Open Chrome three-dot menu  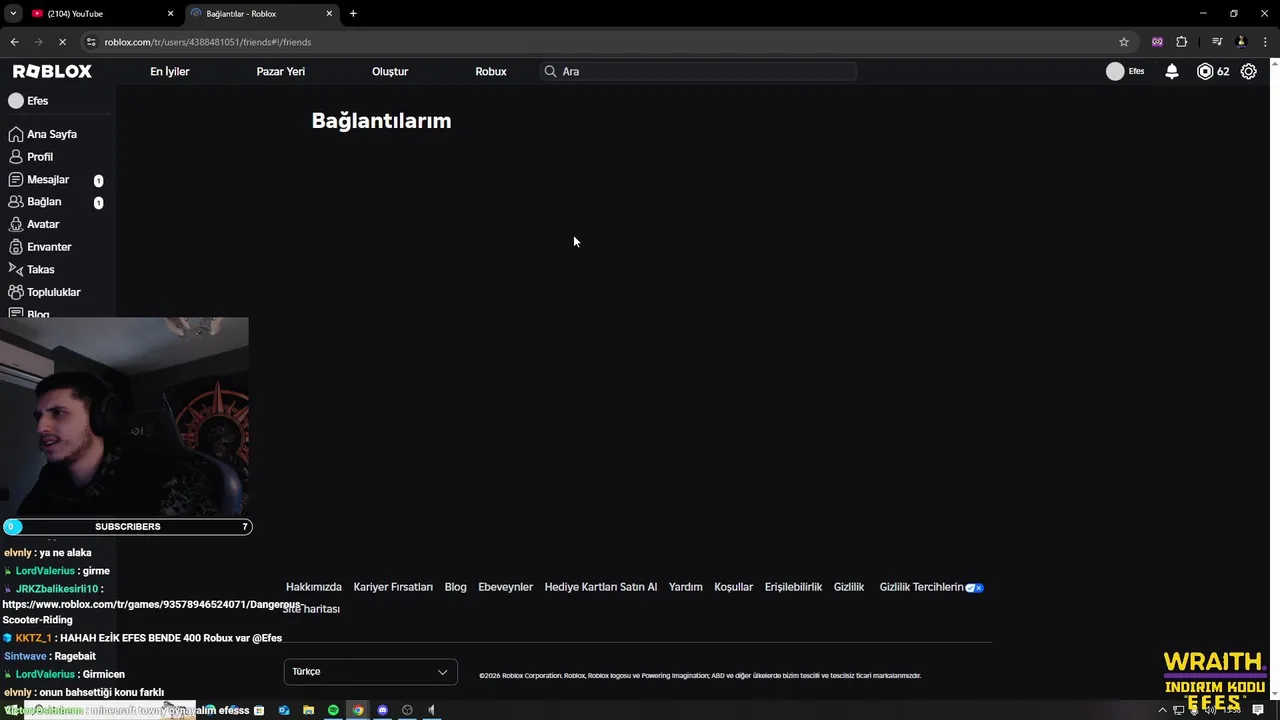[x=1264, y=42]
